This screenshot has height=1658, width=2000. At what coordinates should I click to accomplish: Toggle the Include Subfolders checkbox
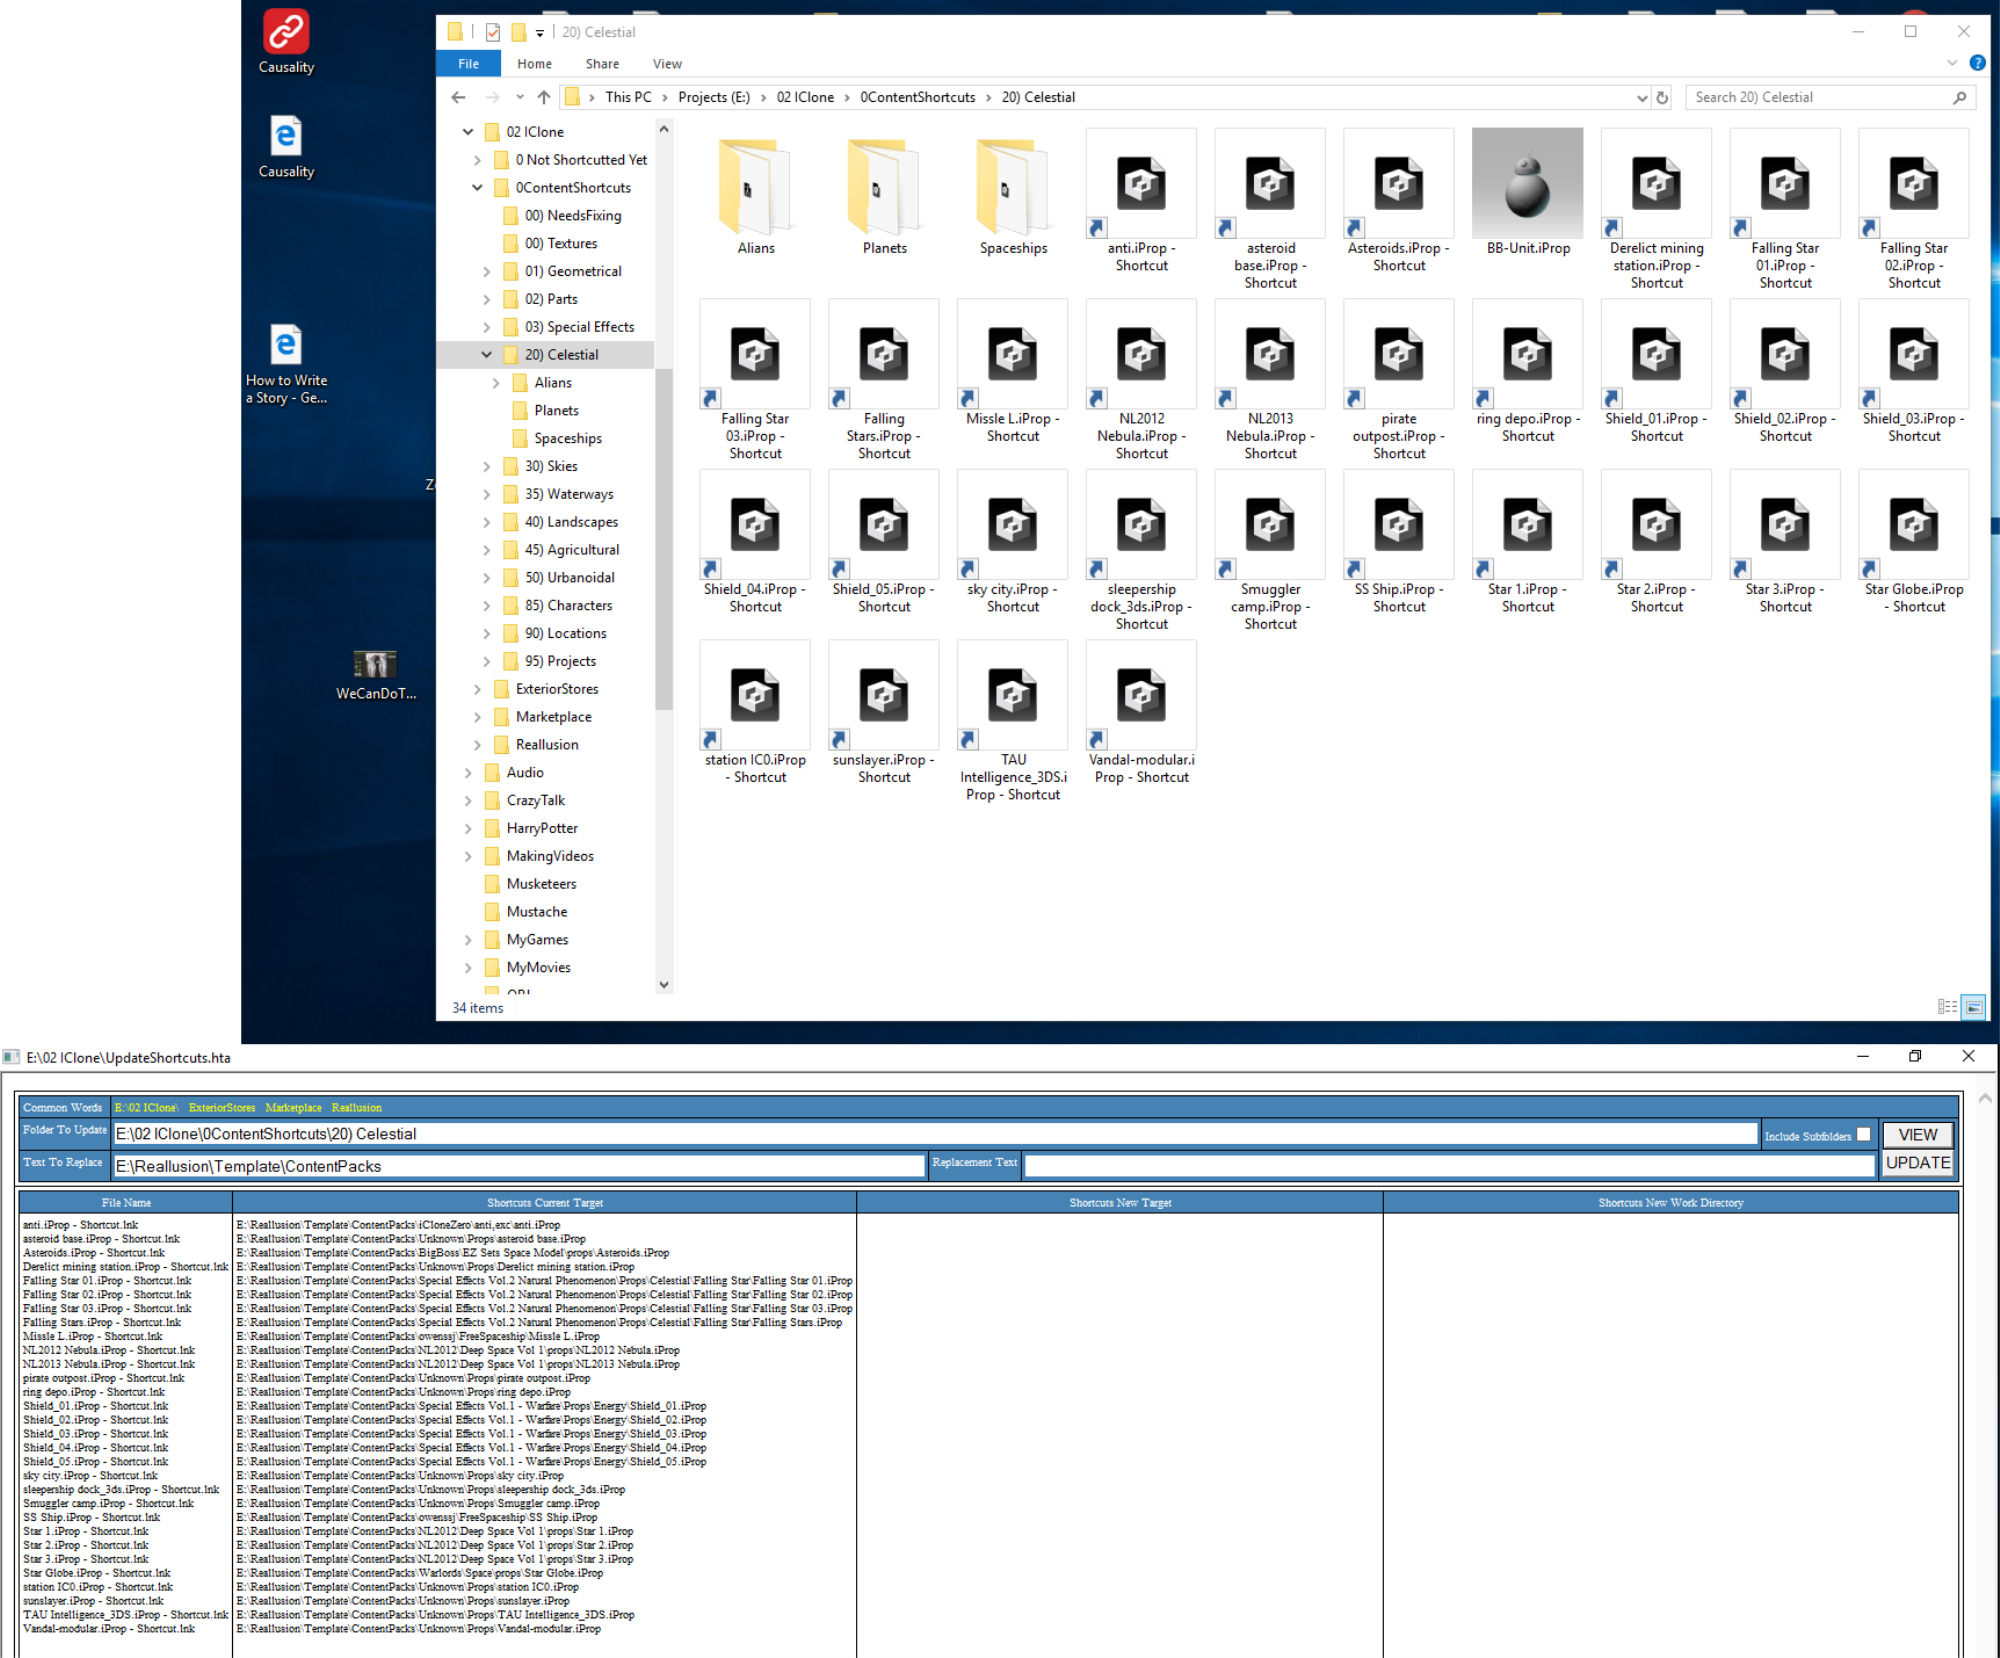click(x=1863, y=1134)
